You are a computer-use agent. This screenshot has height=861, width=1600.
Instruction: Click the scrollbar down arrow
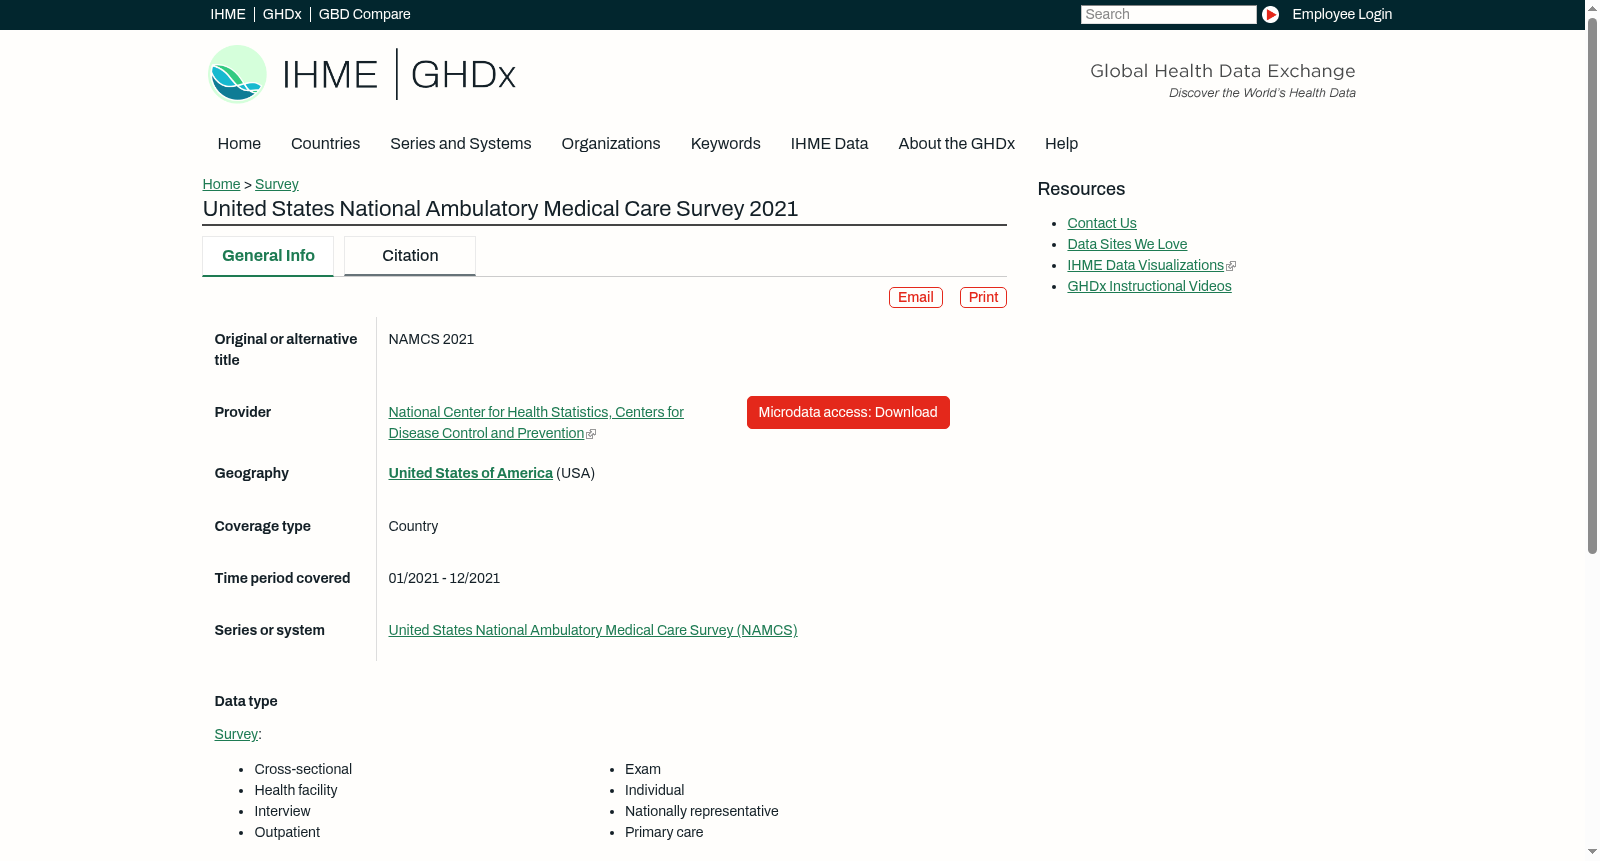[x=1592, y=852]
